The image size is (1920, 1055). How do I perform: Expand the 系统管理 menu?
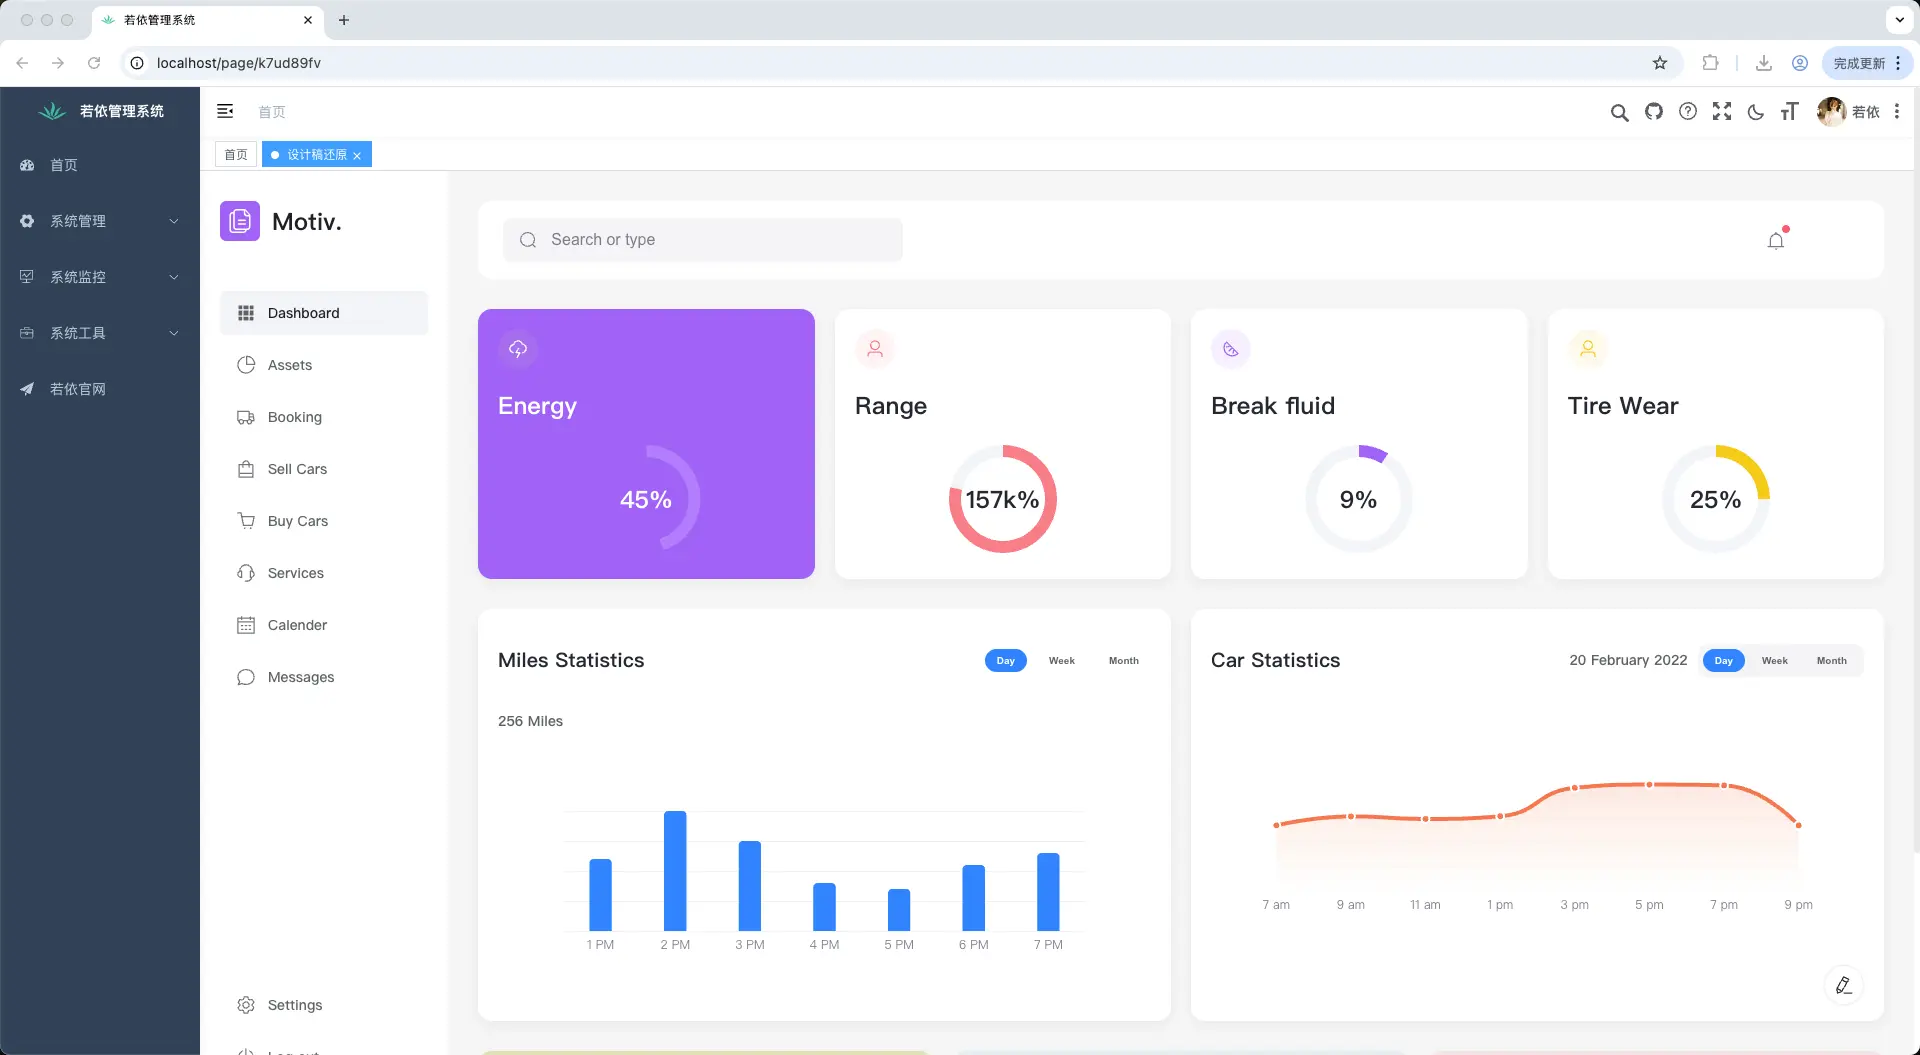[x=100, y=221]
